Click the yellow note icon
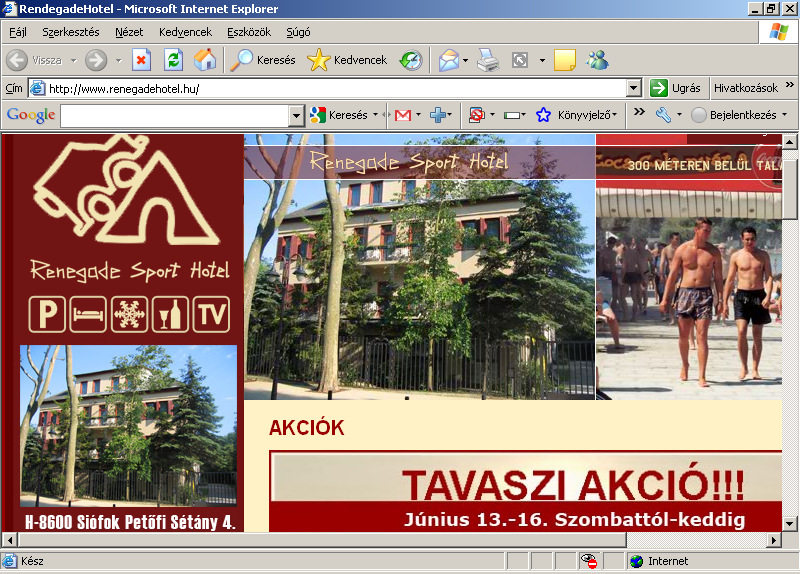800x574 pixels. 565,60
